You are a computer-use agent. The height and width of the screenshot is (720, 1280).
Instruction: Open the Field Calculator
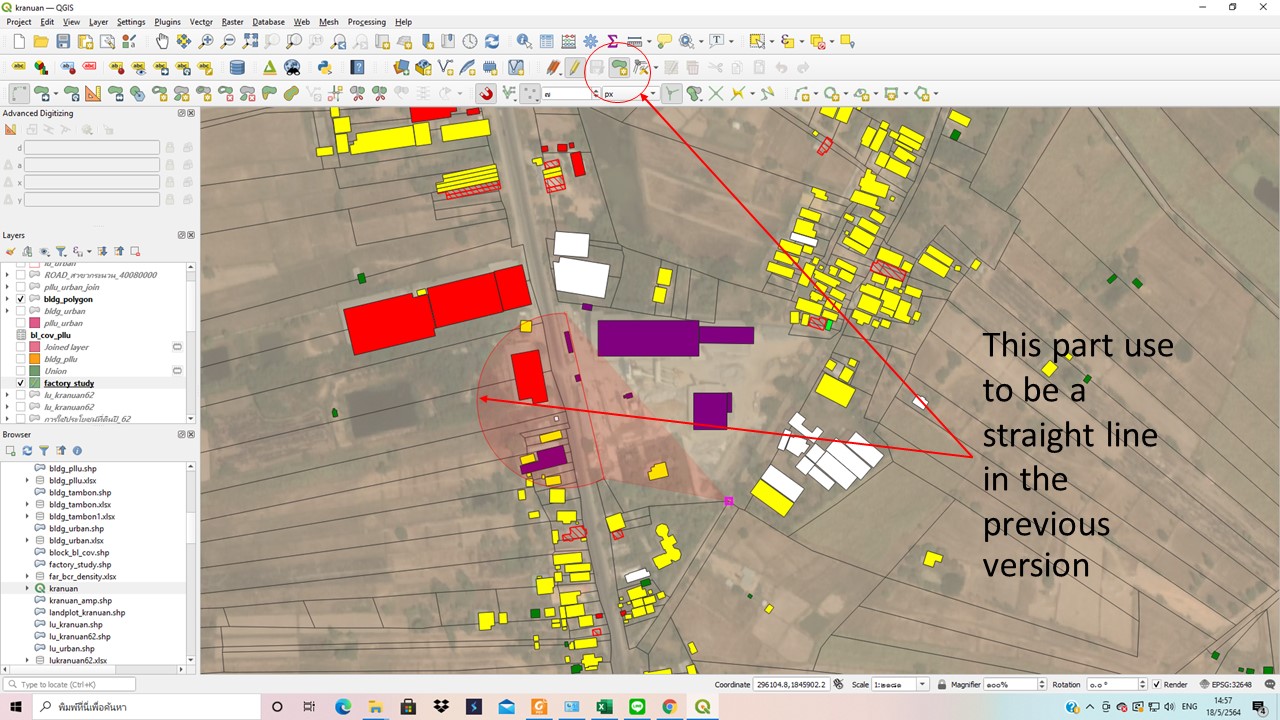pos(567,41)
